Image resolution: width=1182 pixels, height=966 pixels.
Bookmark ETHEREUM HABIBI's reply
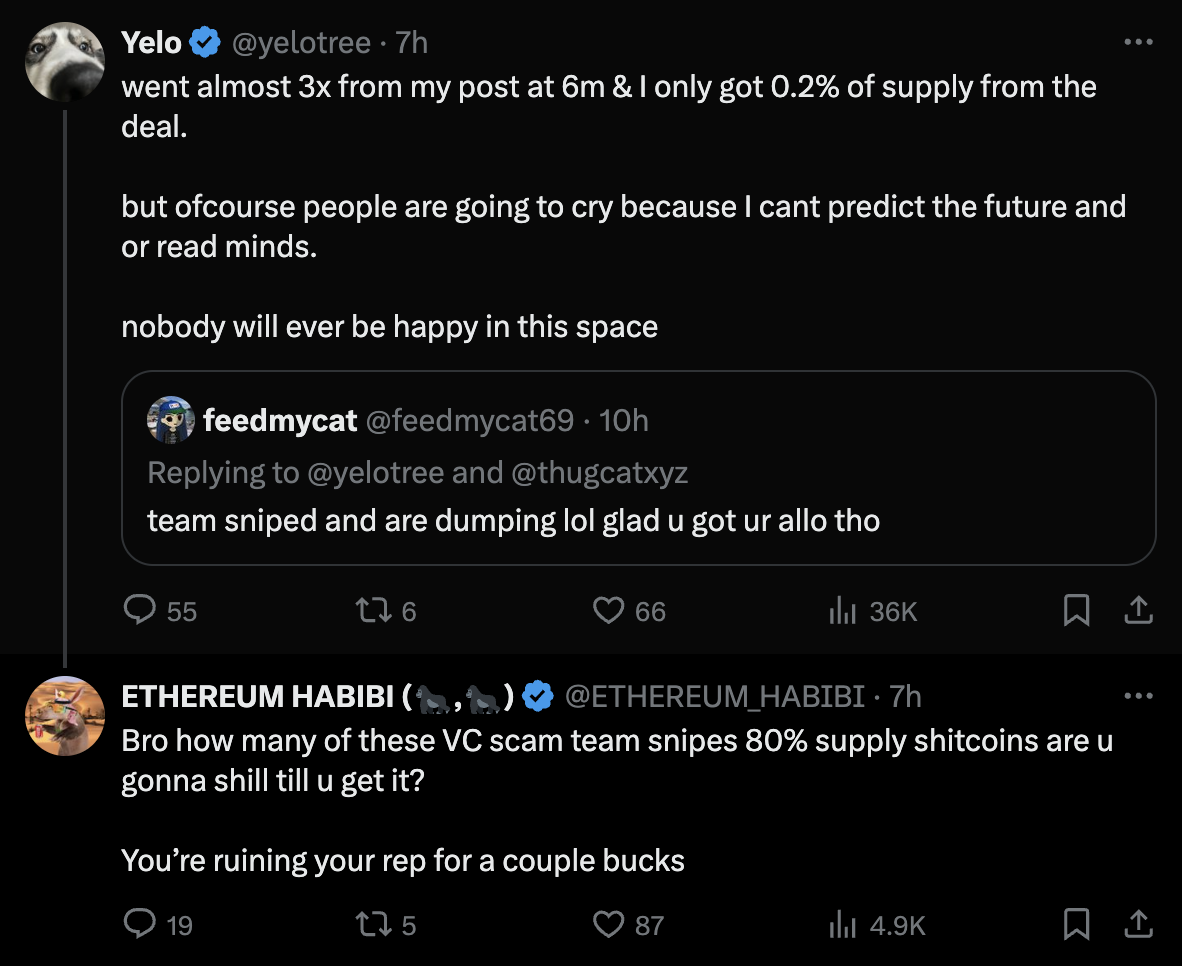point(1076,925)
